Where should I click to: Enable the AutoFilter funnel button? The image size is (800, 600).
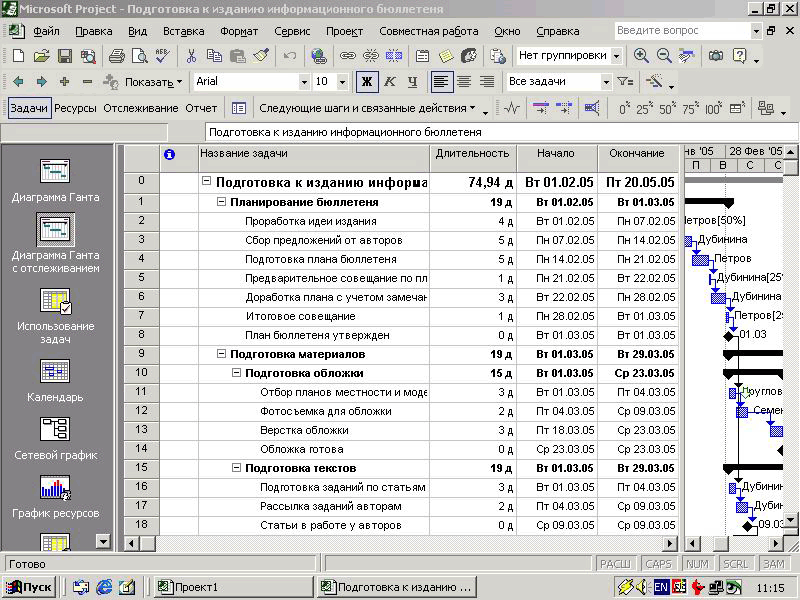626,82
